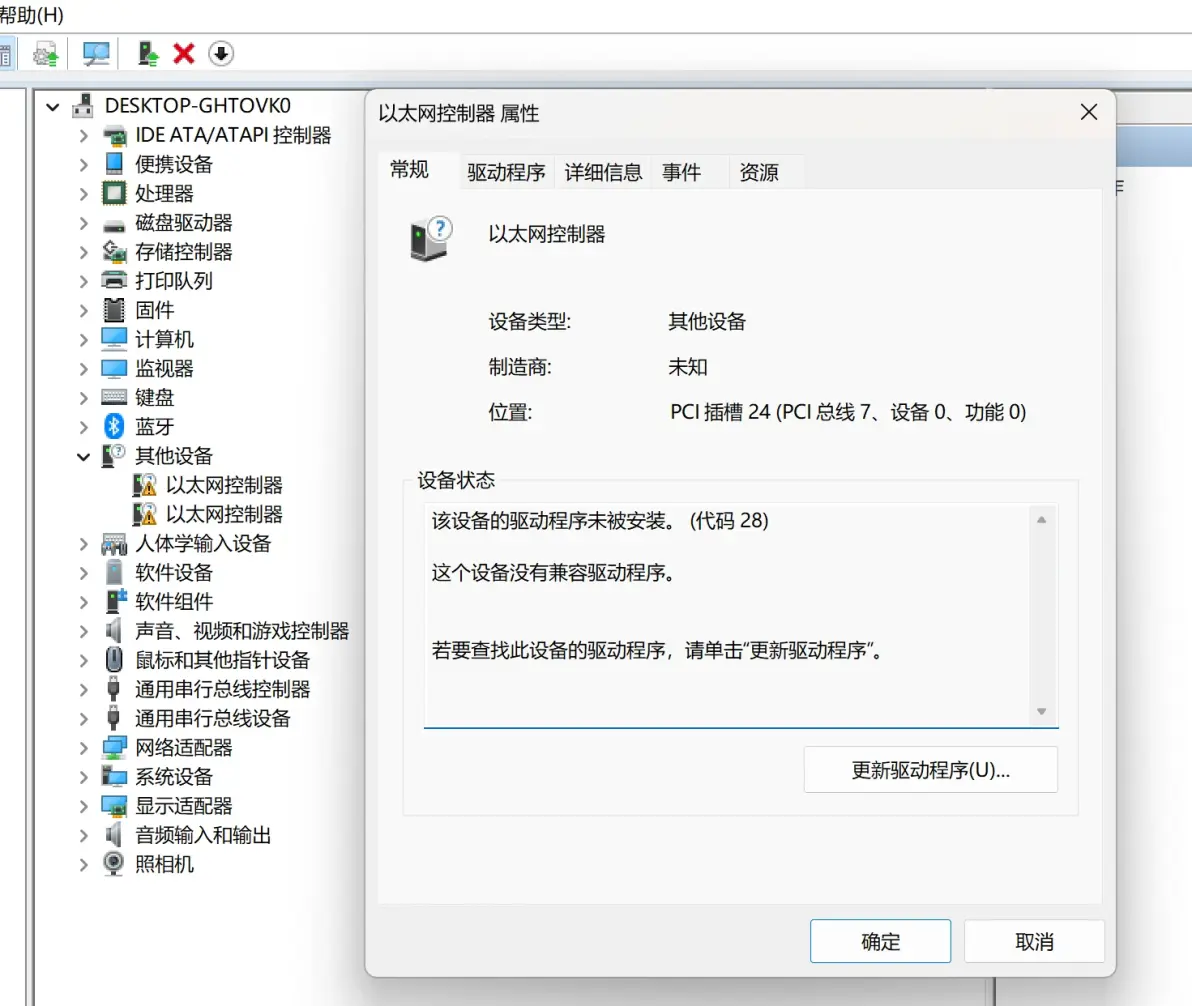Image resolution: width=1192 pixels, height=1006 pixels.
Task: Click the device status scrollbar down arrow
Action: 1041,711
